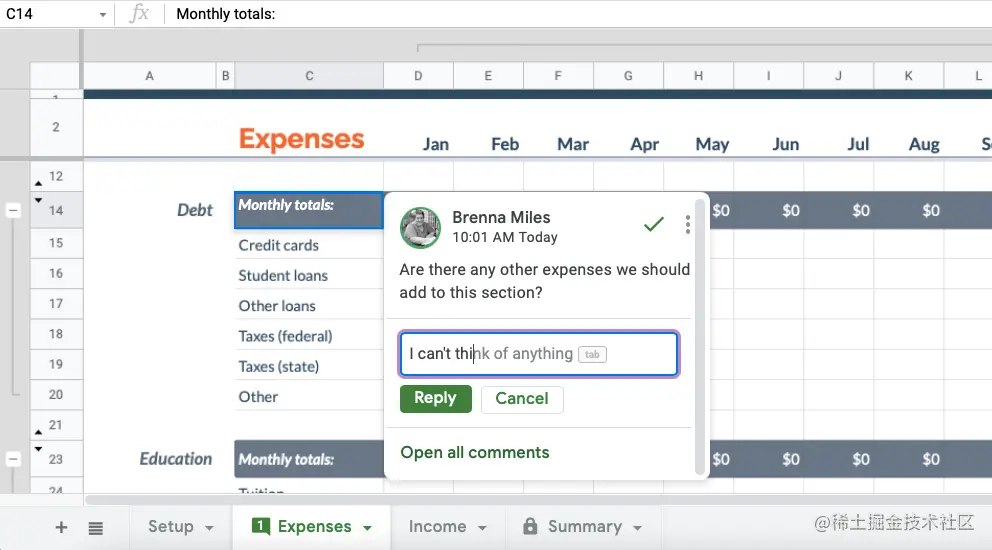The height and width of the screenshot is (550, 992).
Task: Click the horizontal sheet scrollbar
Action: [x=538, y=500]
